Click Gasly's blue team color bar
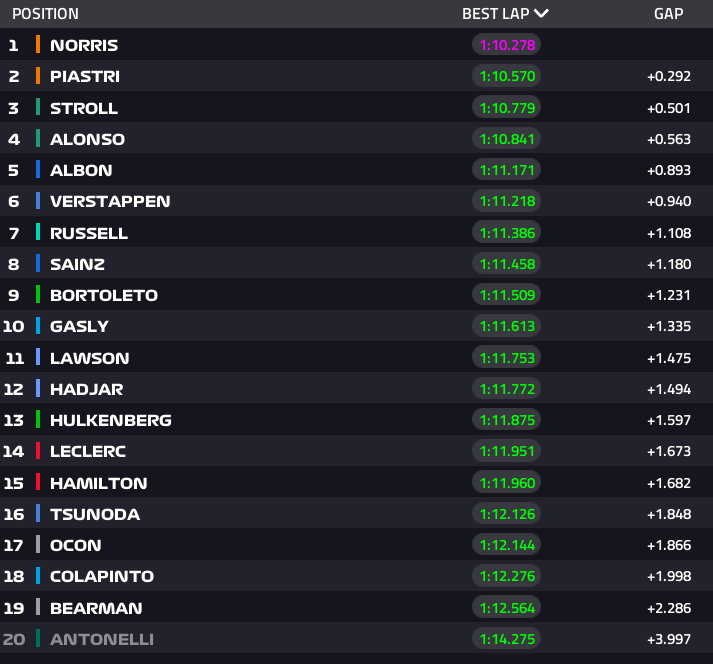 (x=37, y=326)
